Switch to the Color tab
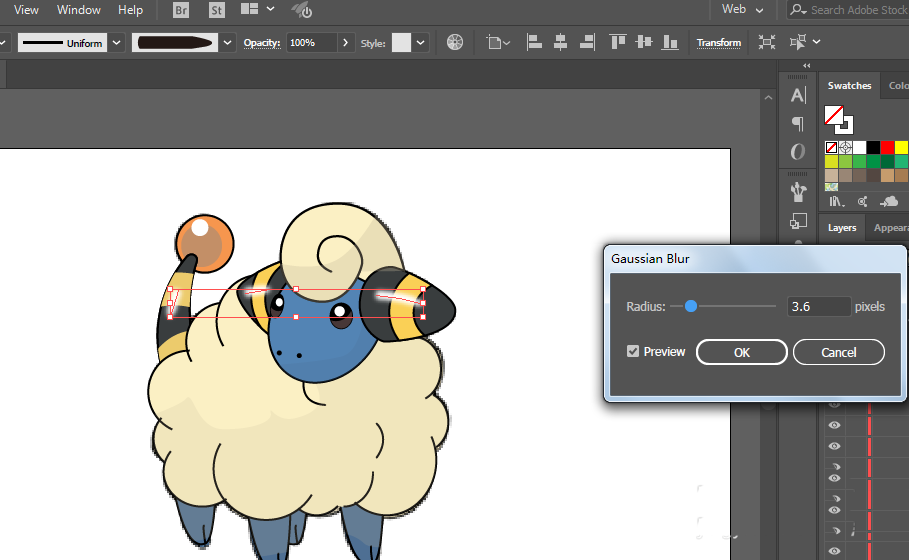 pos(897,86)
